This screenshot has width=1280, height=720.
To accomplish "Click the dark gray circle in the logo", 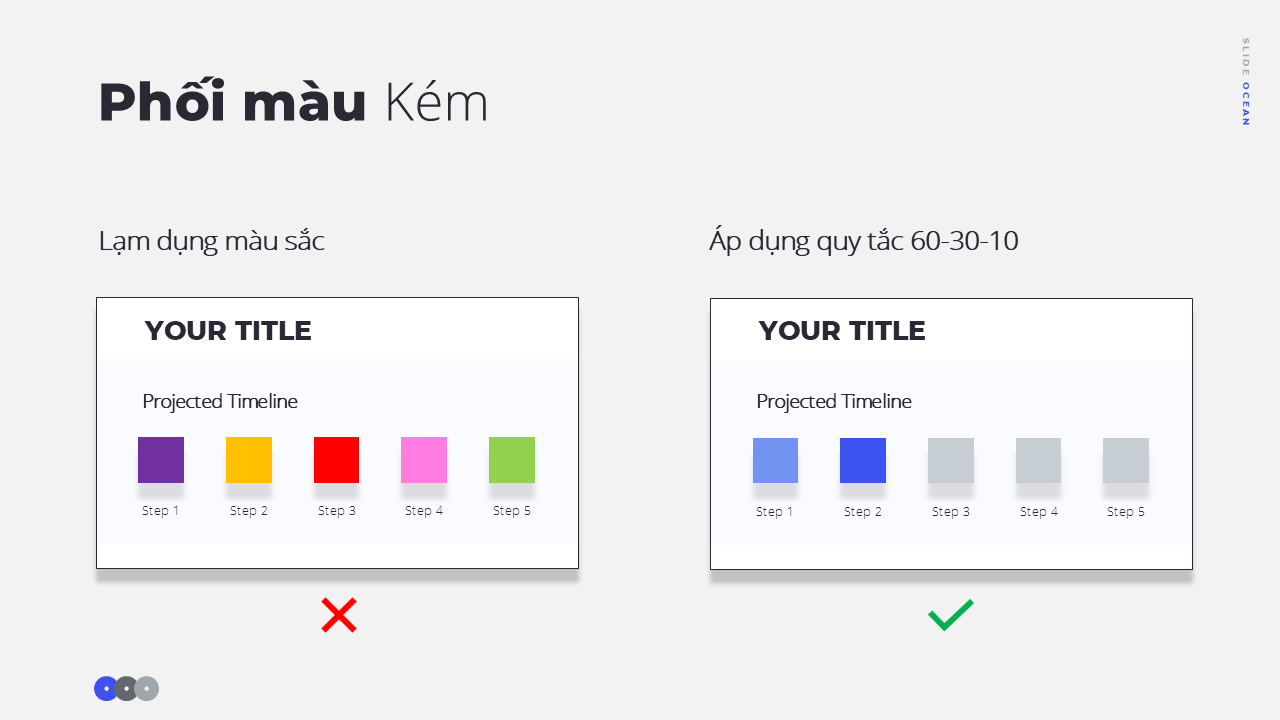I will click(x=127, y=688).
